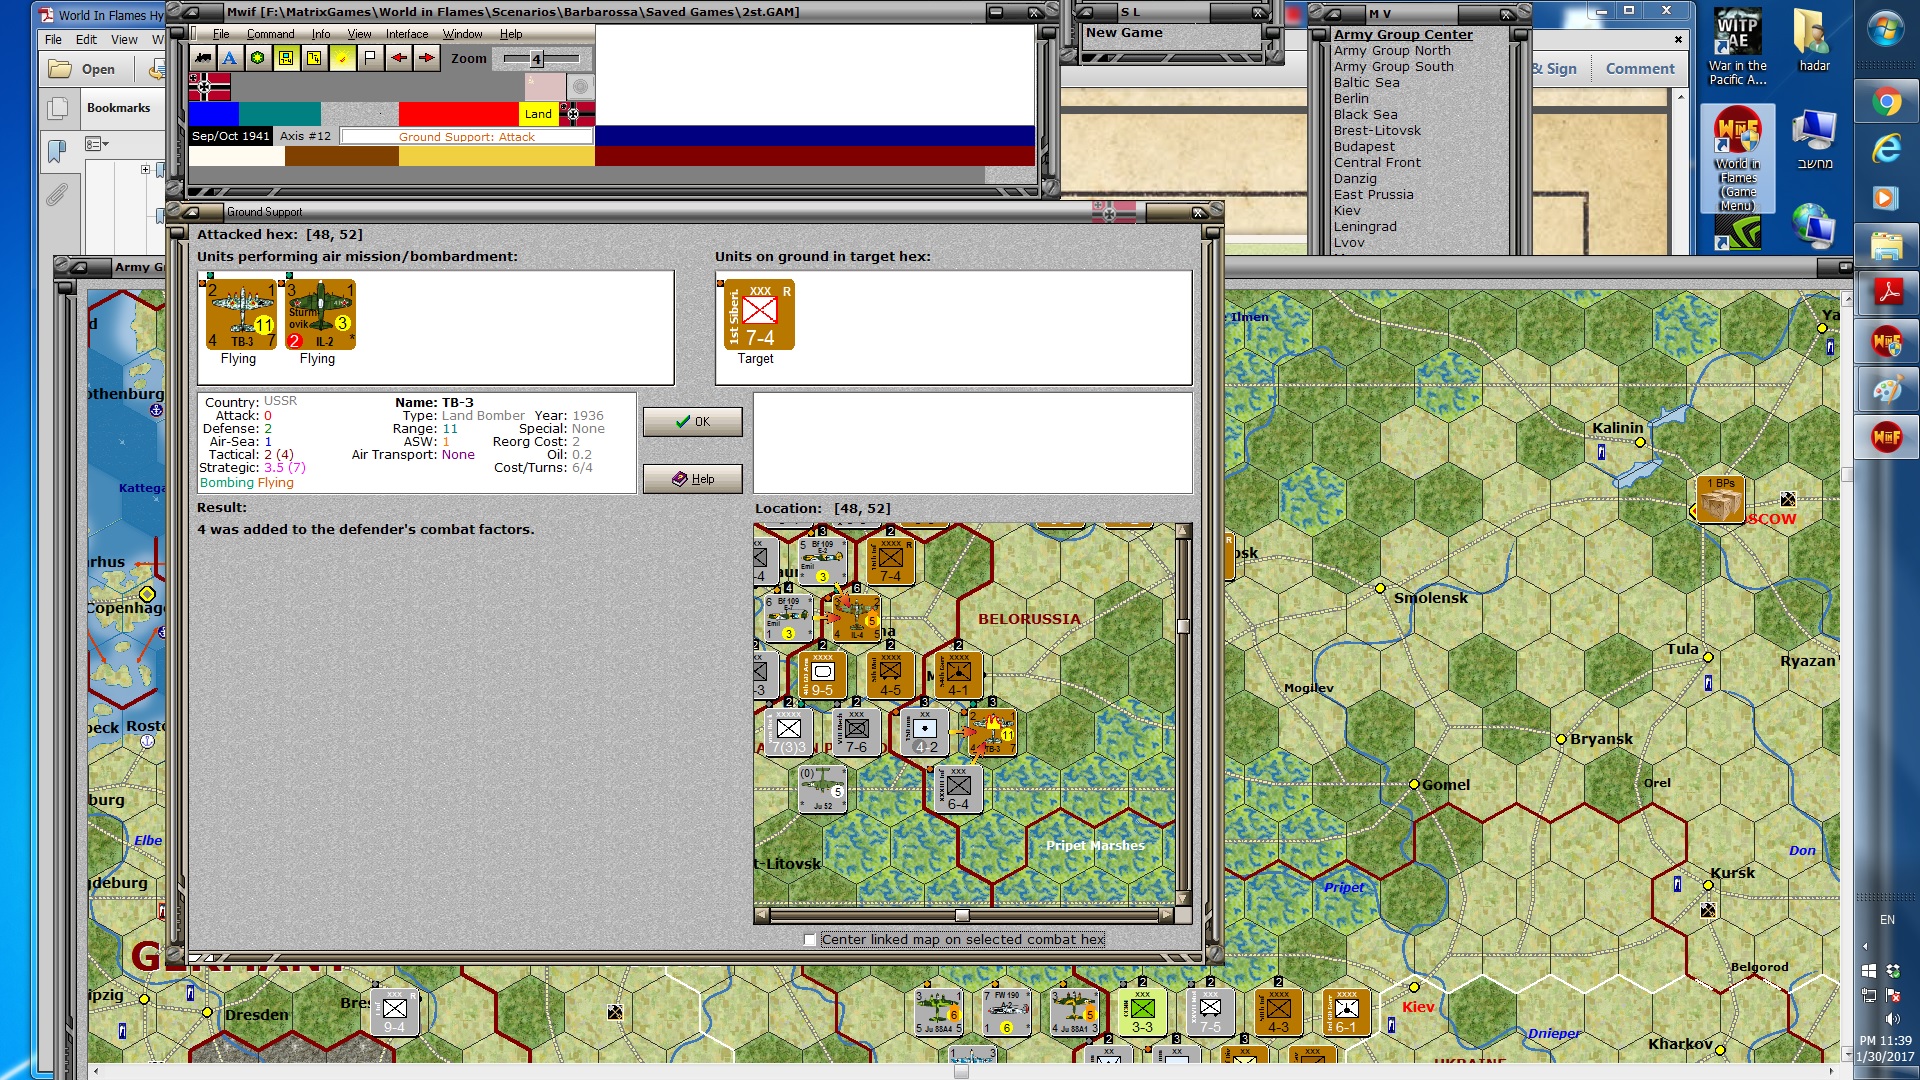
Task: Click the Ju 52 transport unit on mini map
Action: 823,789
